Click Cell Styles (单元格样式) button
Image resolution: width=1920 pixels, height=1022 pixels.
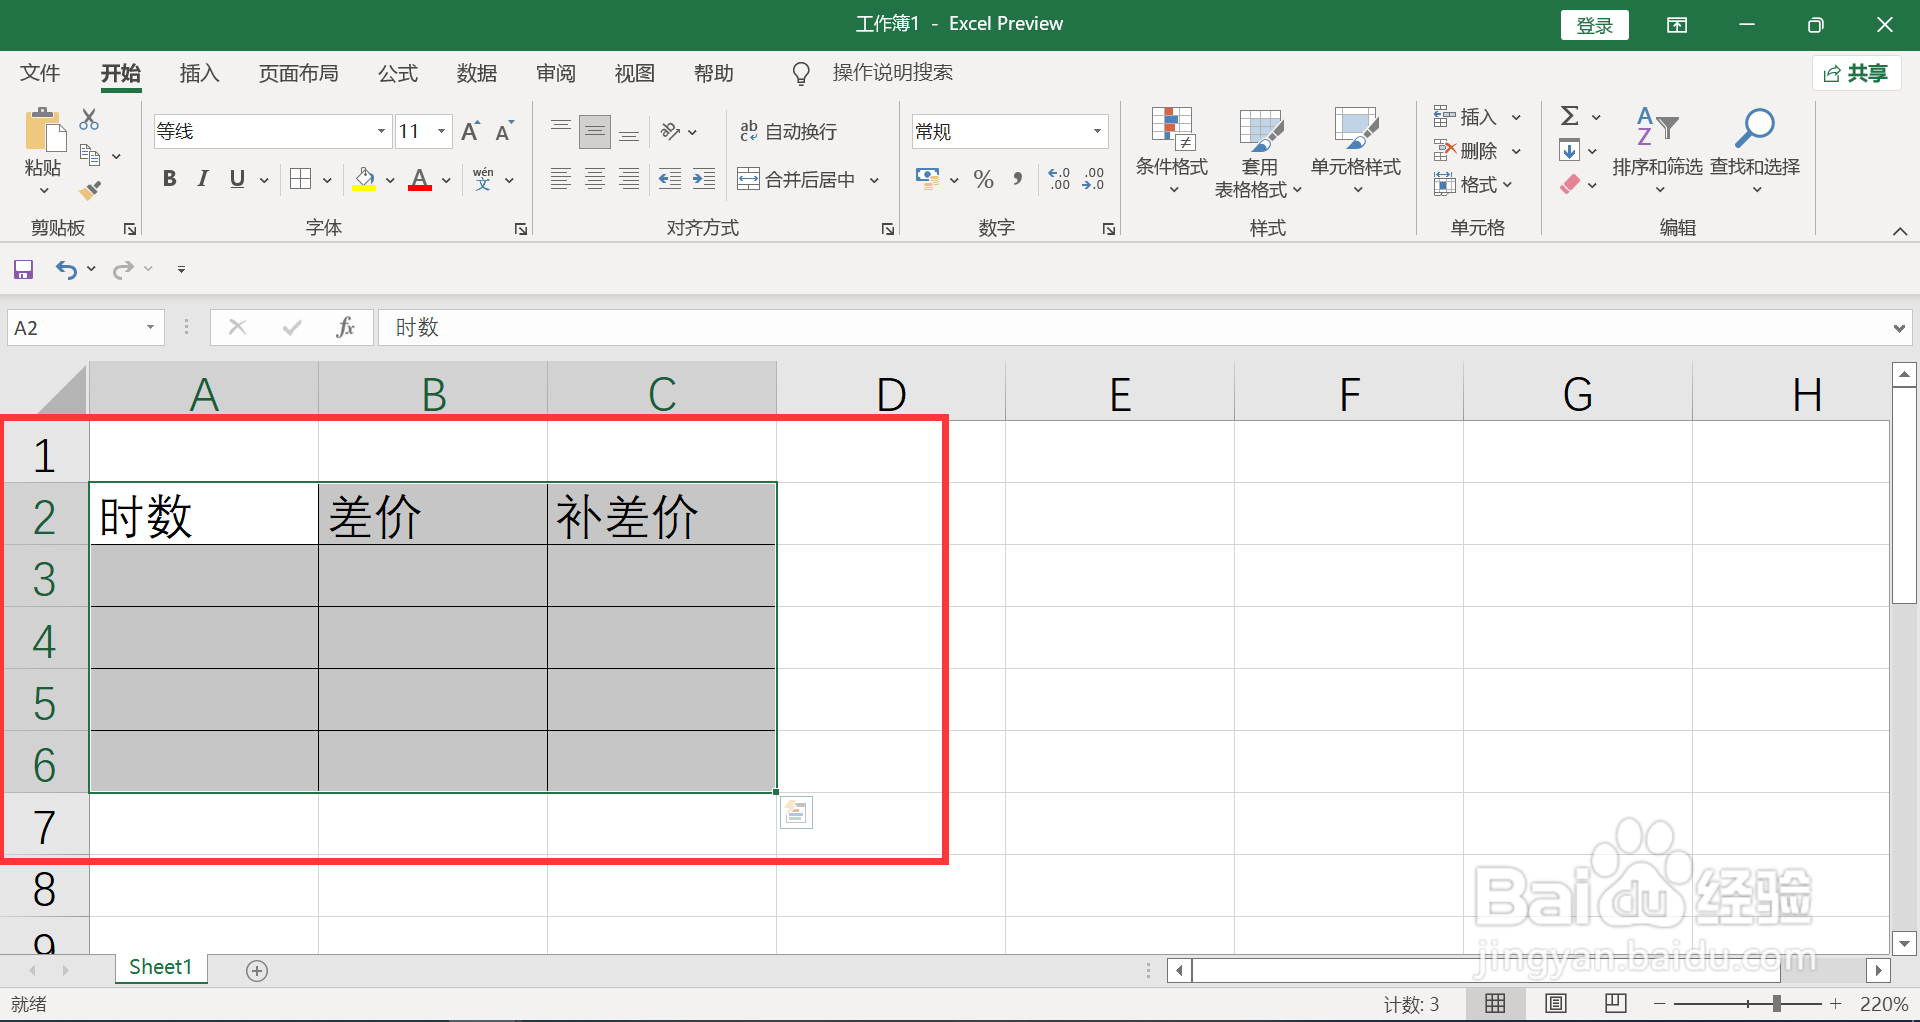point(1356,152)
